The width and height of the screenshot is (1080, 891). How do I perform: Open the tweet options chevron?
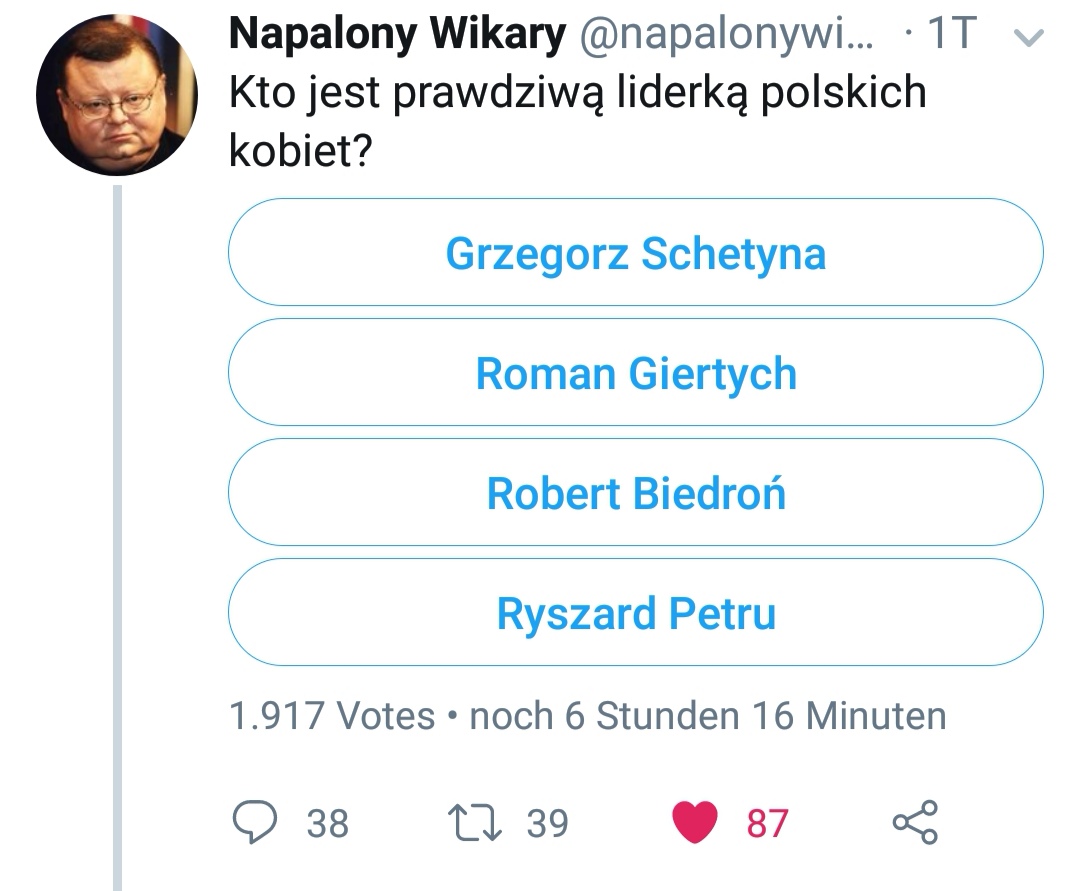click(x=1029, y=38)
